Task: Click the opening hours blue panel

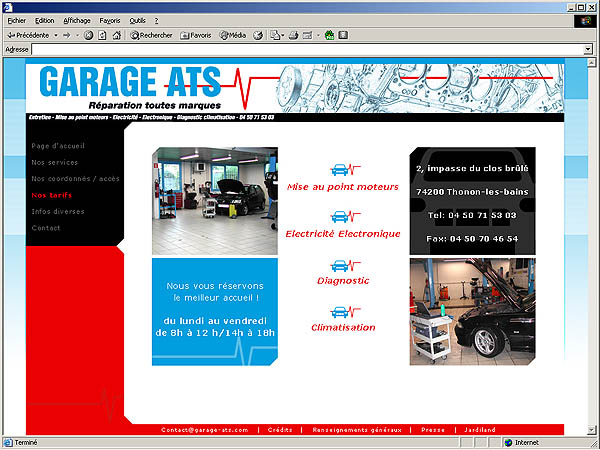Action: tap(215, 311)
